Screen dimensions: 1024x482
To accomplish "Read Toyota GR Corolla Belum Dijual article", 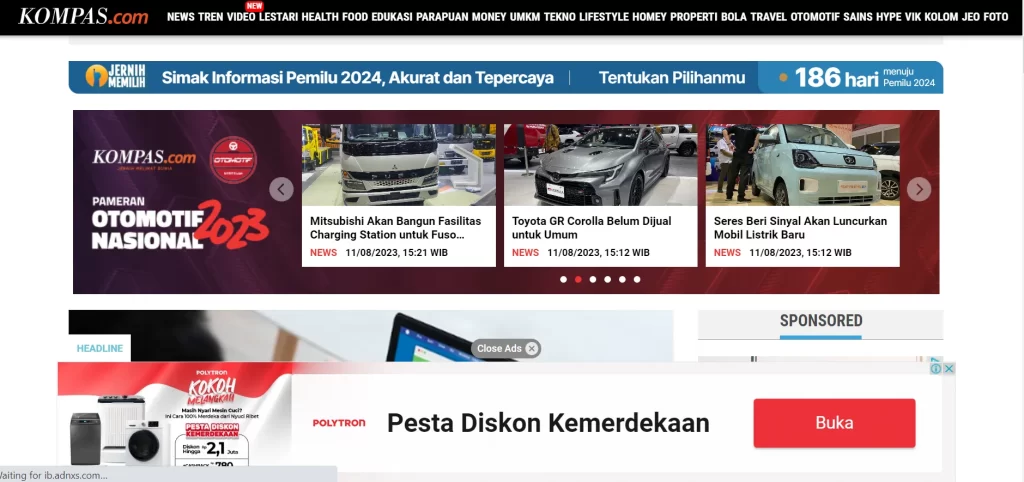I will (x=591, y=228).
